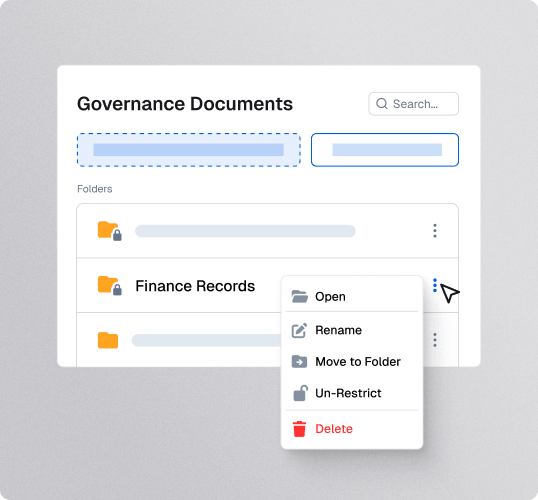Click the Finance Records folder icon
This screenshot has width=538, height=500.
point(109,285)
